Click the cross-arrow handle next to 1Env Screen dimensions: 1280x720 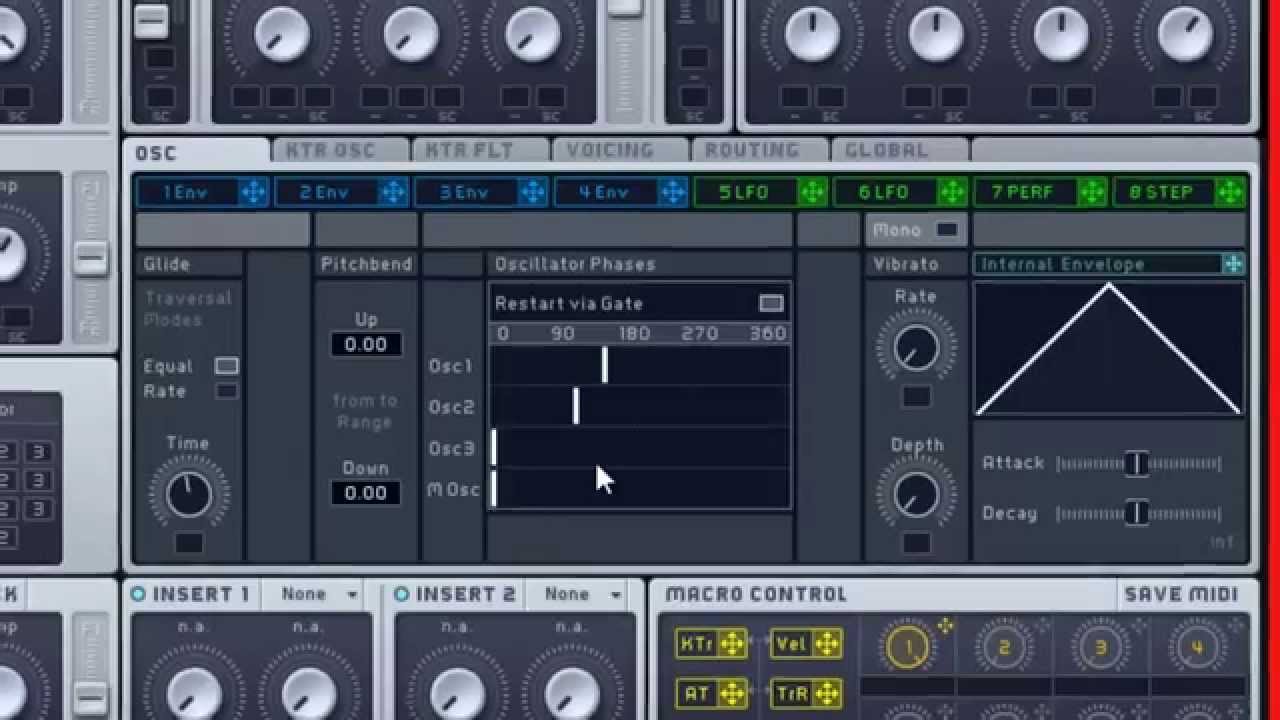pos(254,192)
